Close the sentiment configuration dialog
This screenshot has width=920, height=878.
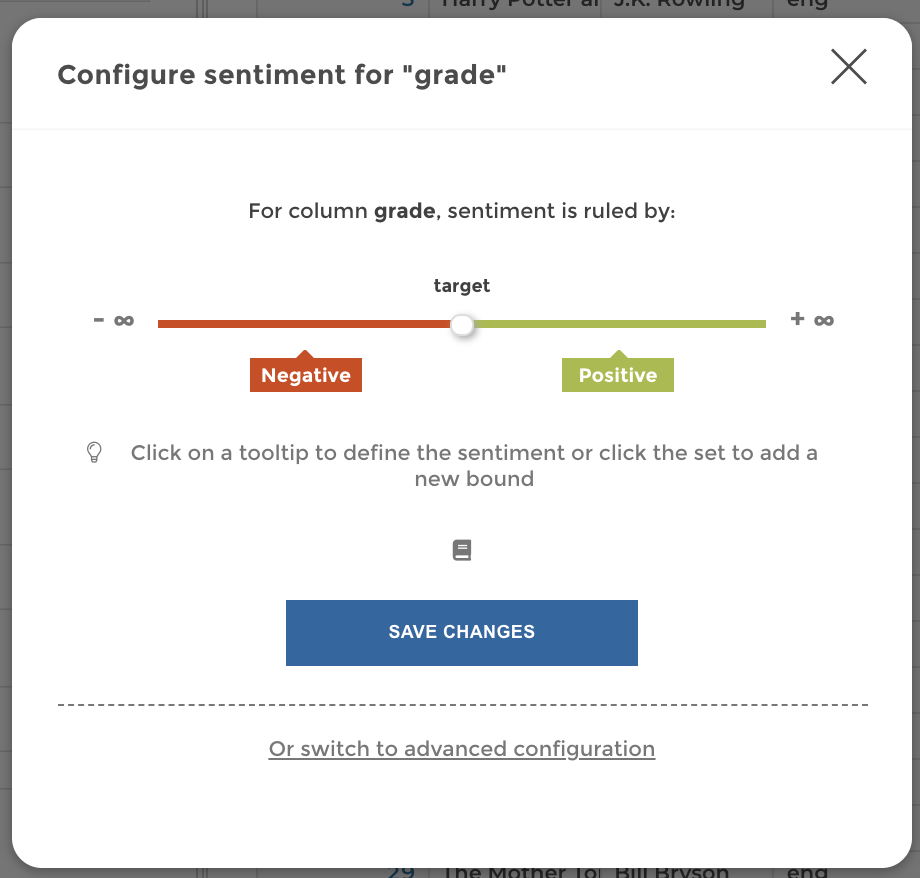[849, 67]
